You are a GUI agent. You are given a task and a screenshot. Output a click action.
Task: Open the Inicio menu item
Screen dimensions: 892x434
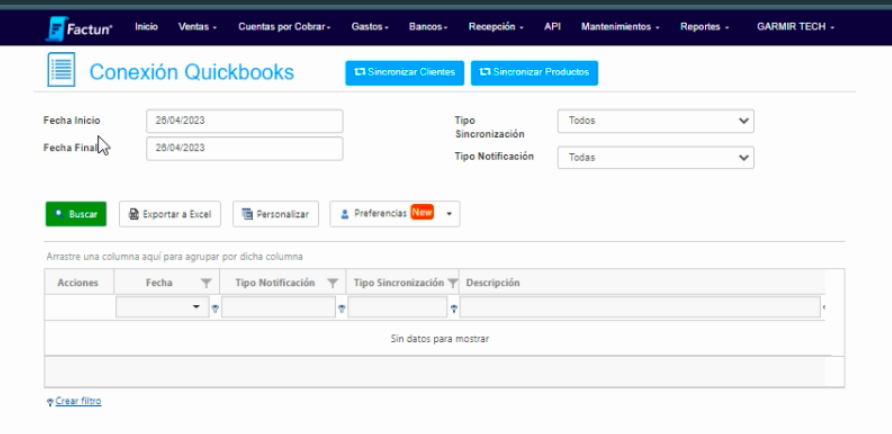[146, 27]
